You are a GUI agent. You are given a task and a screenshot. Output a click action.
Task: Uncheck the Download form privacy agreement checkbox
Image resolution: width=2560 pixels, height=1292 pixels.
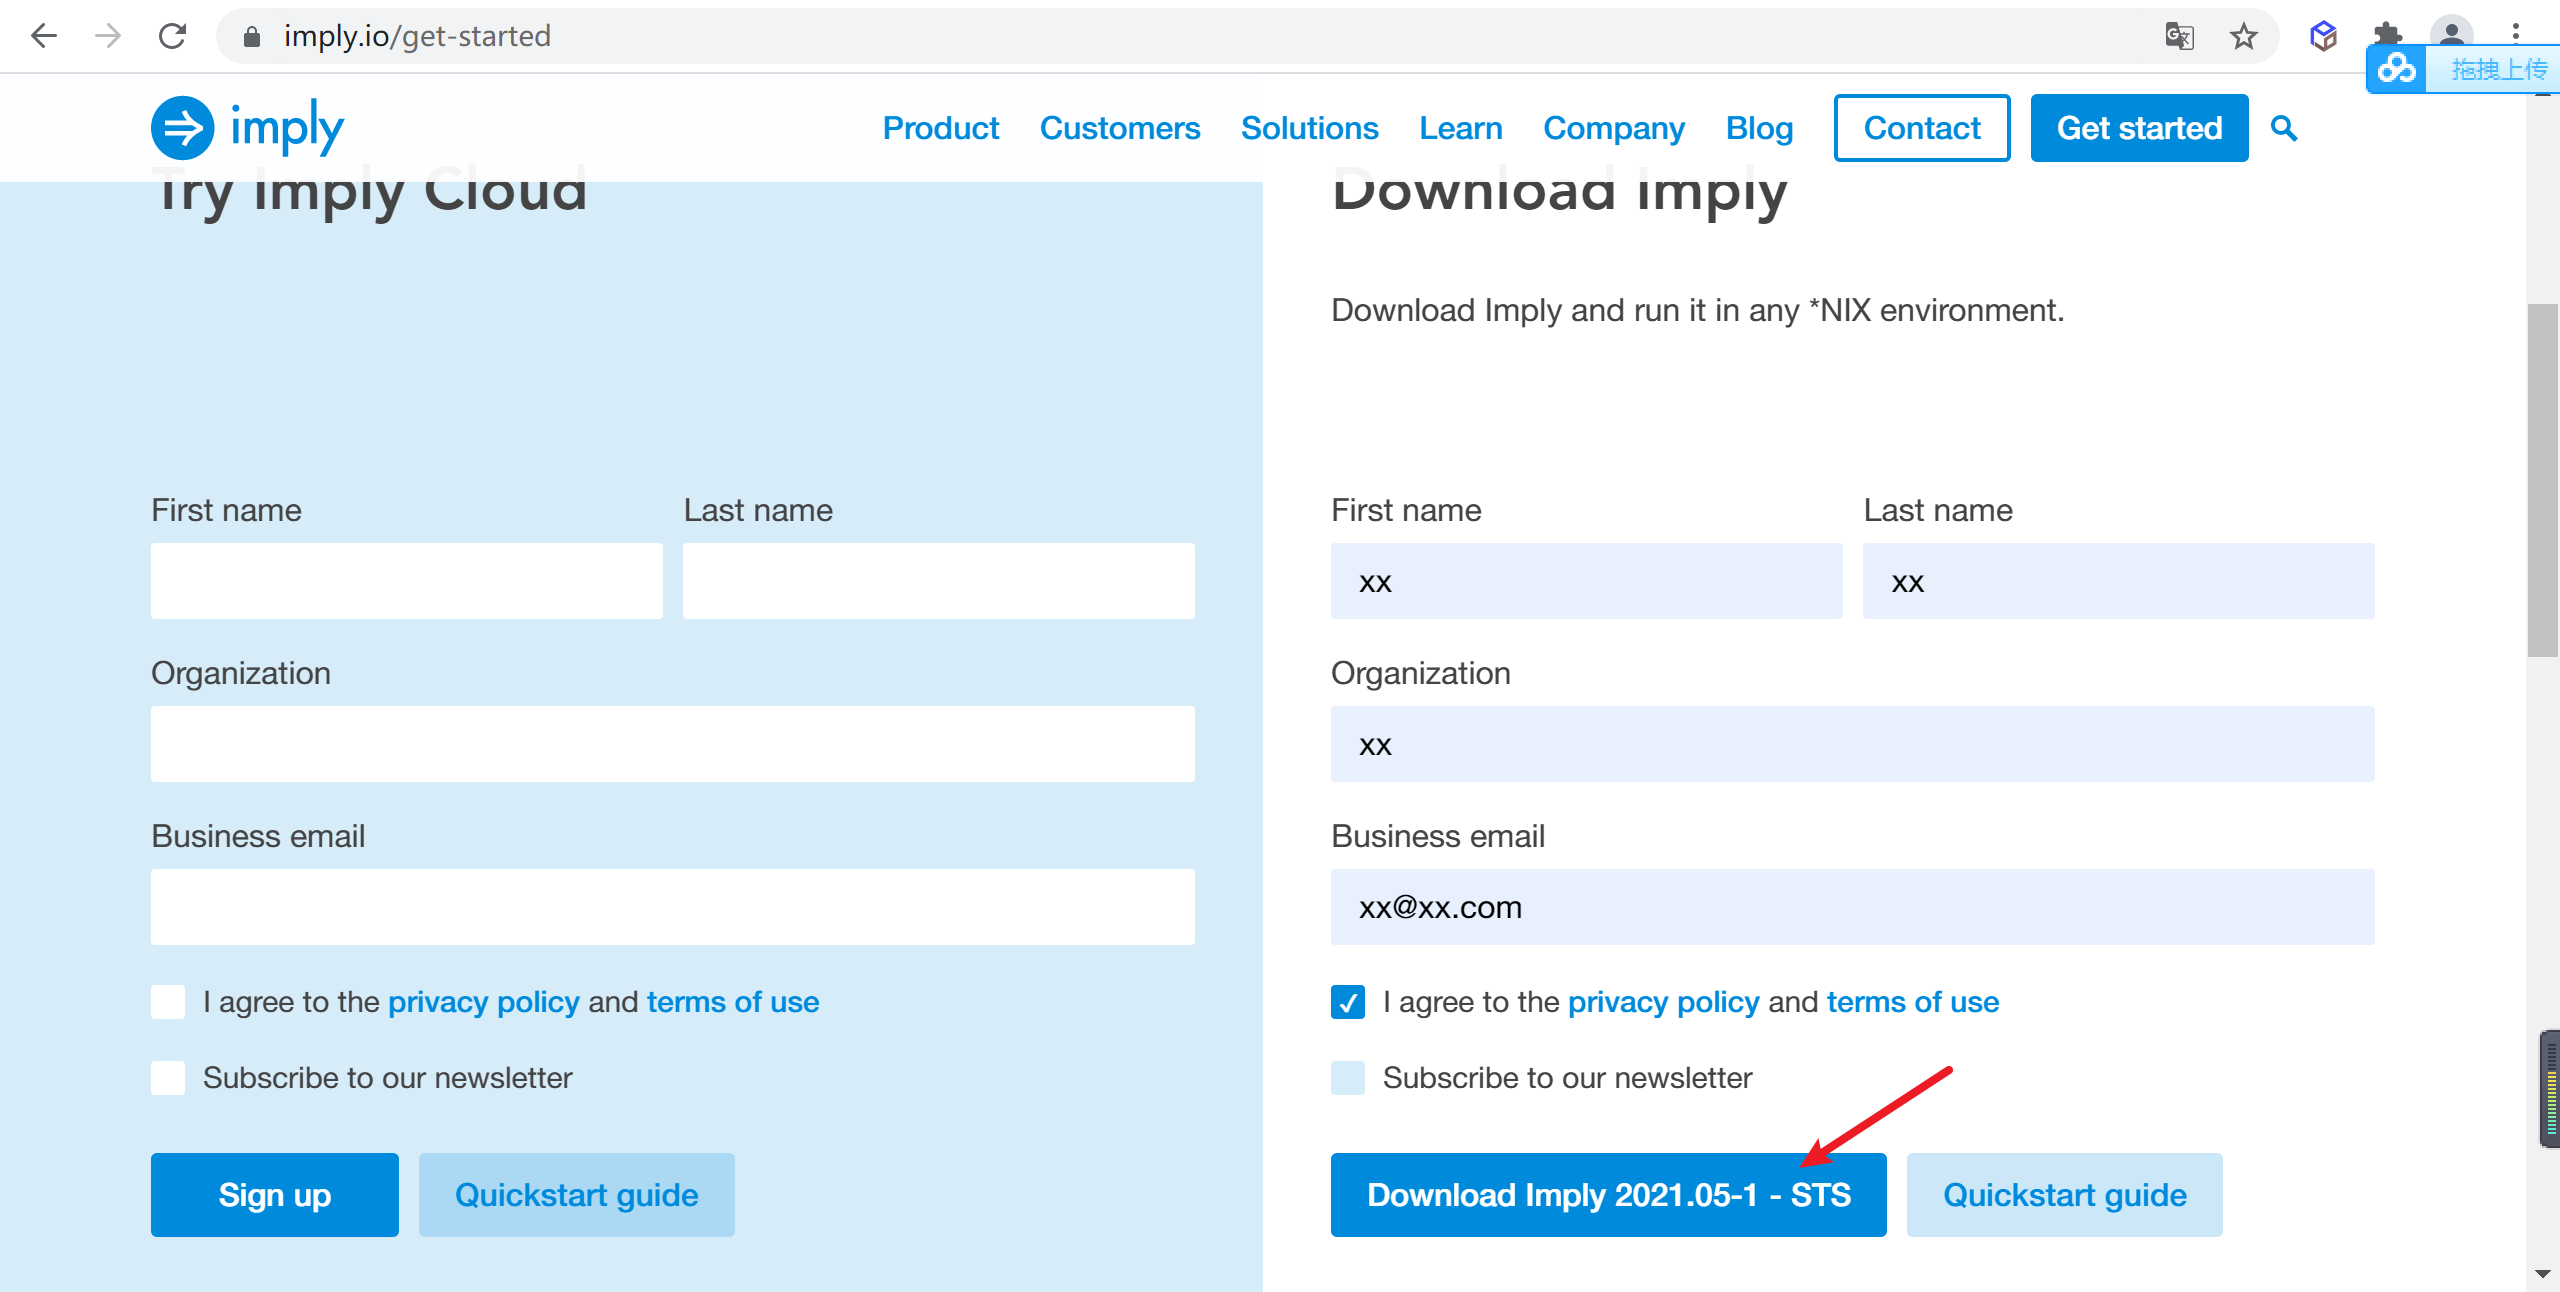pyautogui.click(x=1347, y=1001)
